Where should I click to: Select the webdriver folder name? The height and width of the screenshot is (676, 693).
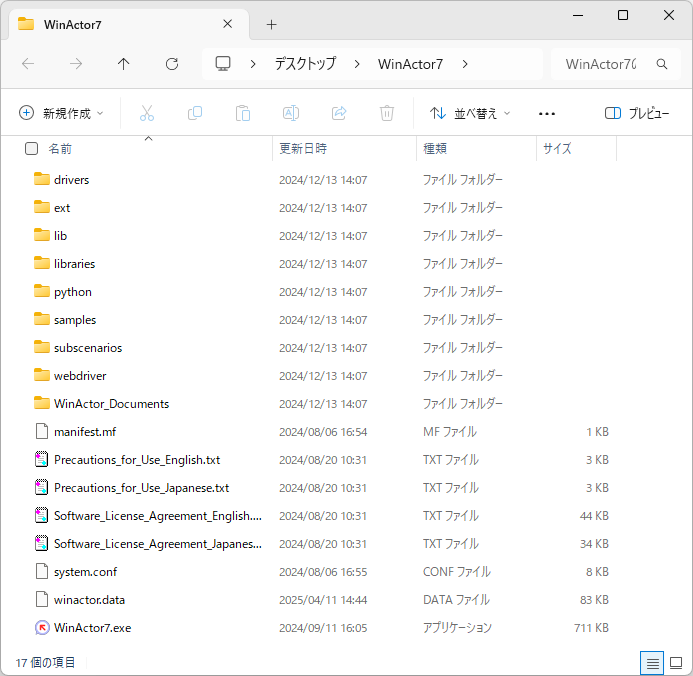point(80,376)
